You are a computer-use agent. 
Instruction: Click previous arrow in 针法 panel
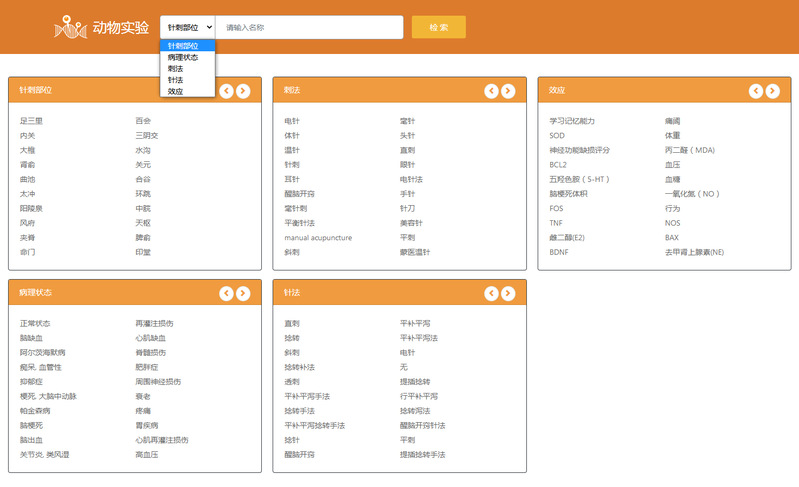coord(491,293)
